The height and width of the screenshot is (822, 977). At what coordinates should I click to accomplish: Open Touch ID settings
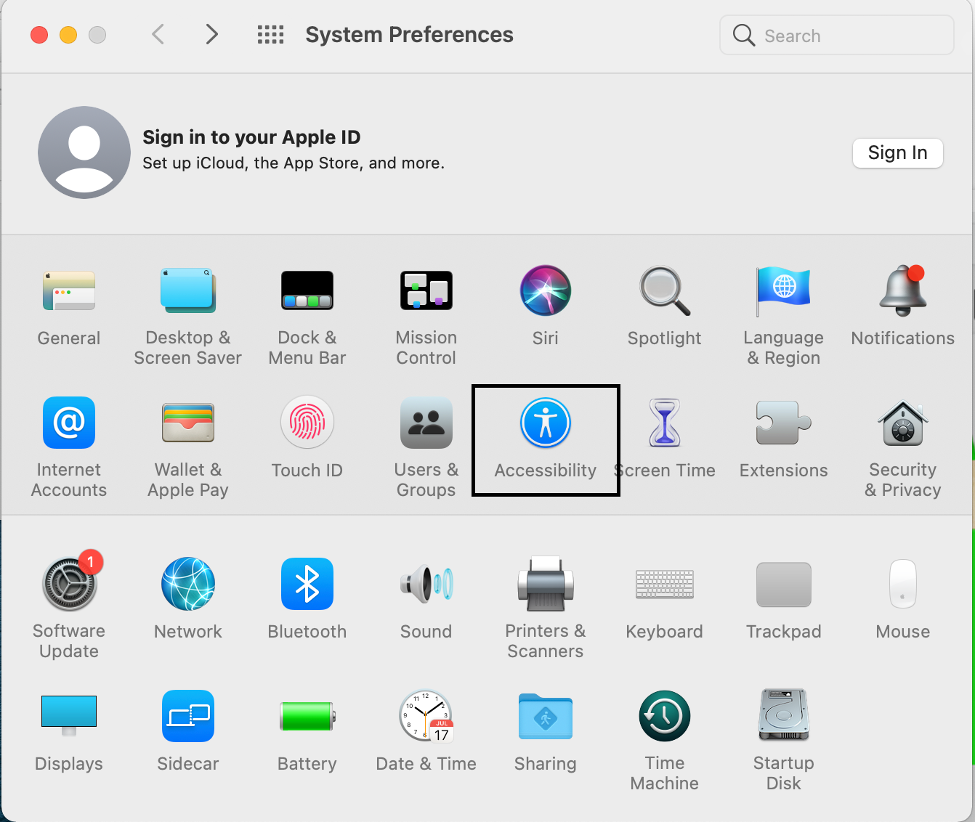[x=307, y=437]
